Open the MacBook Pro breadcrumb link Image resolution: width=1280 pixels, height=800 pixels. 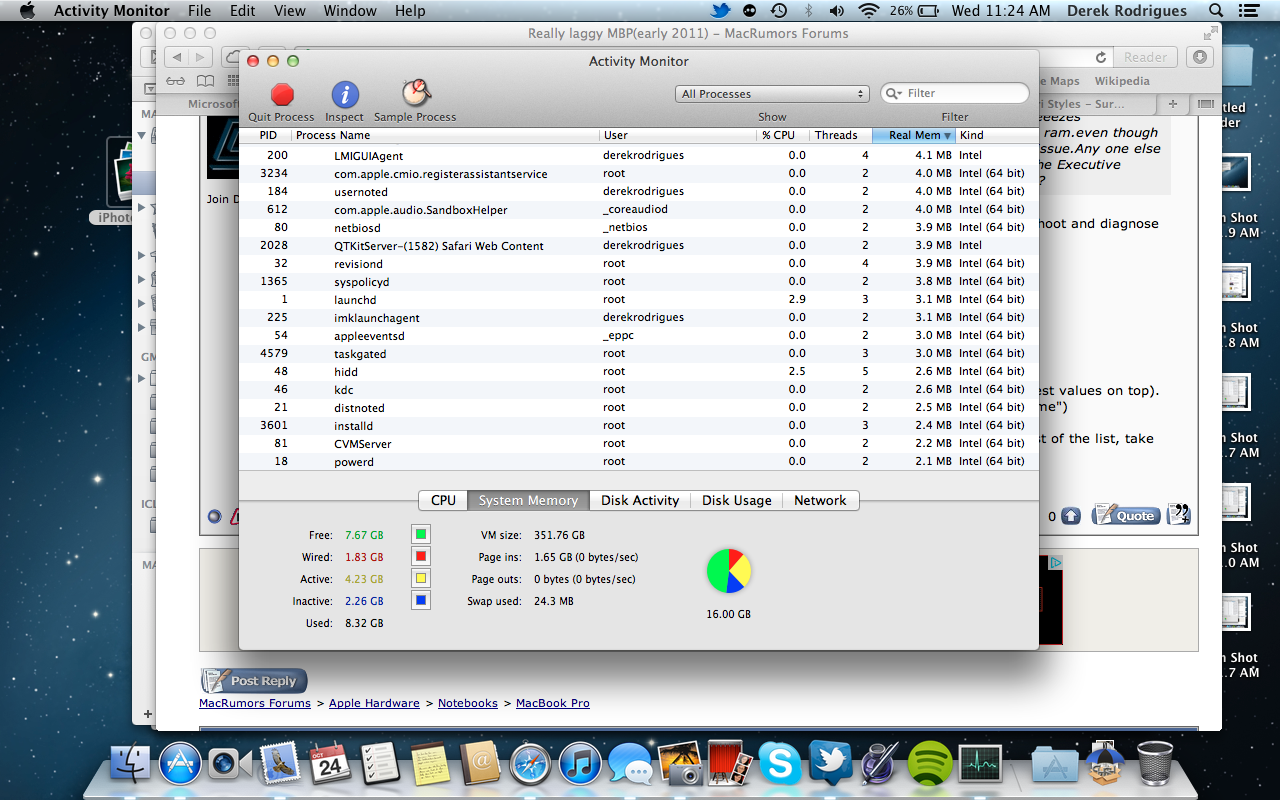pos(553,703)
